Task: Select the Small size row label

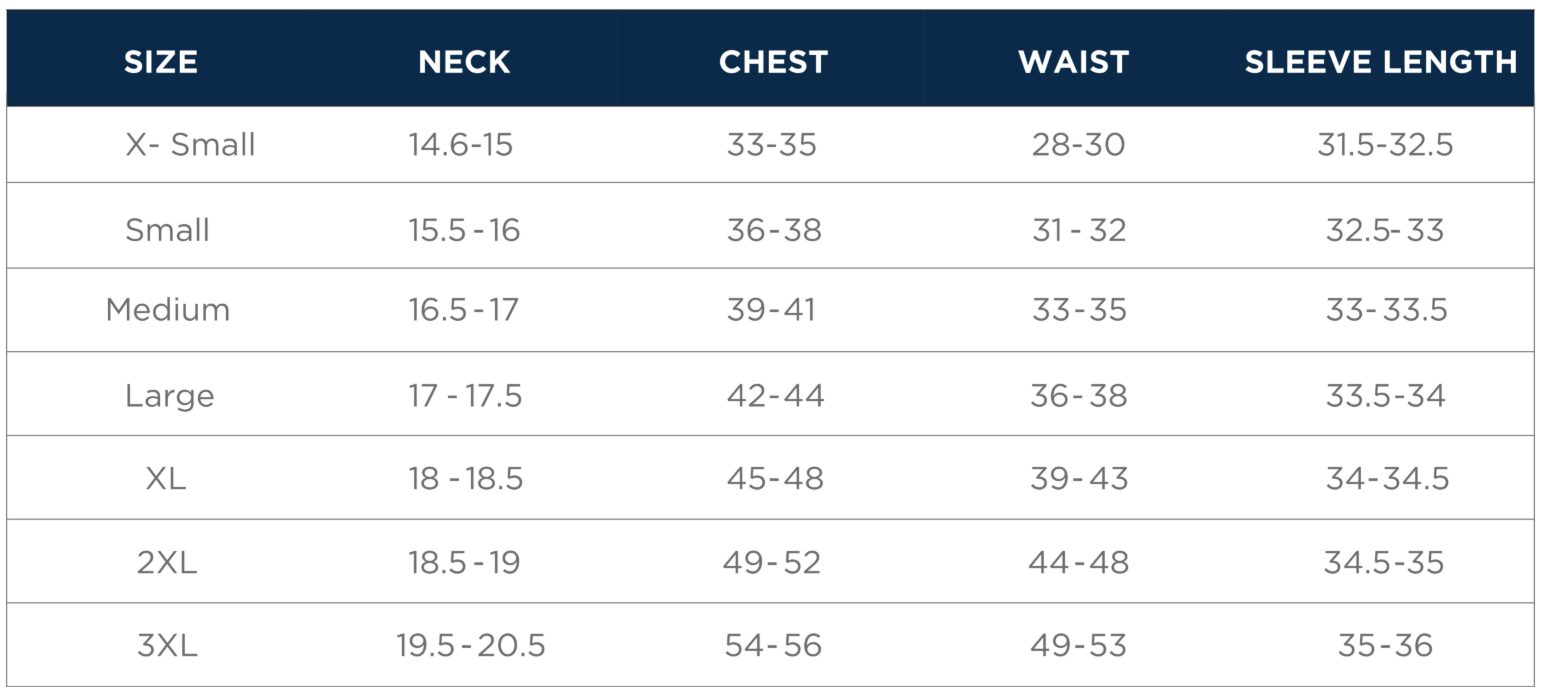Action: 167,230
